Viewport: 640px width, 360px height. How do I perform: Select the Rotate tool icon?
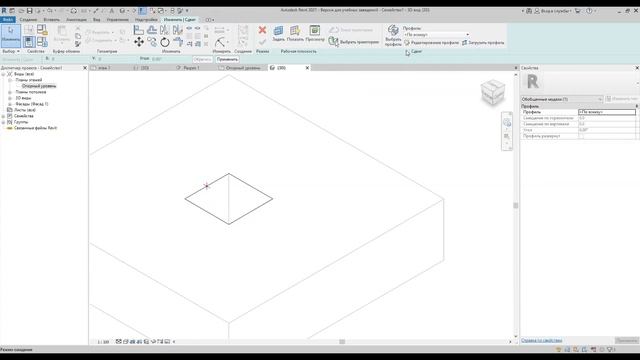pos(165,42)
